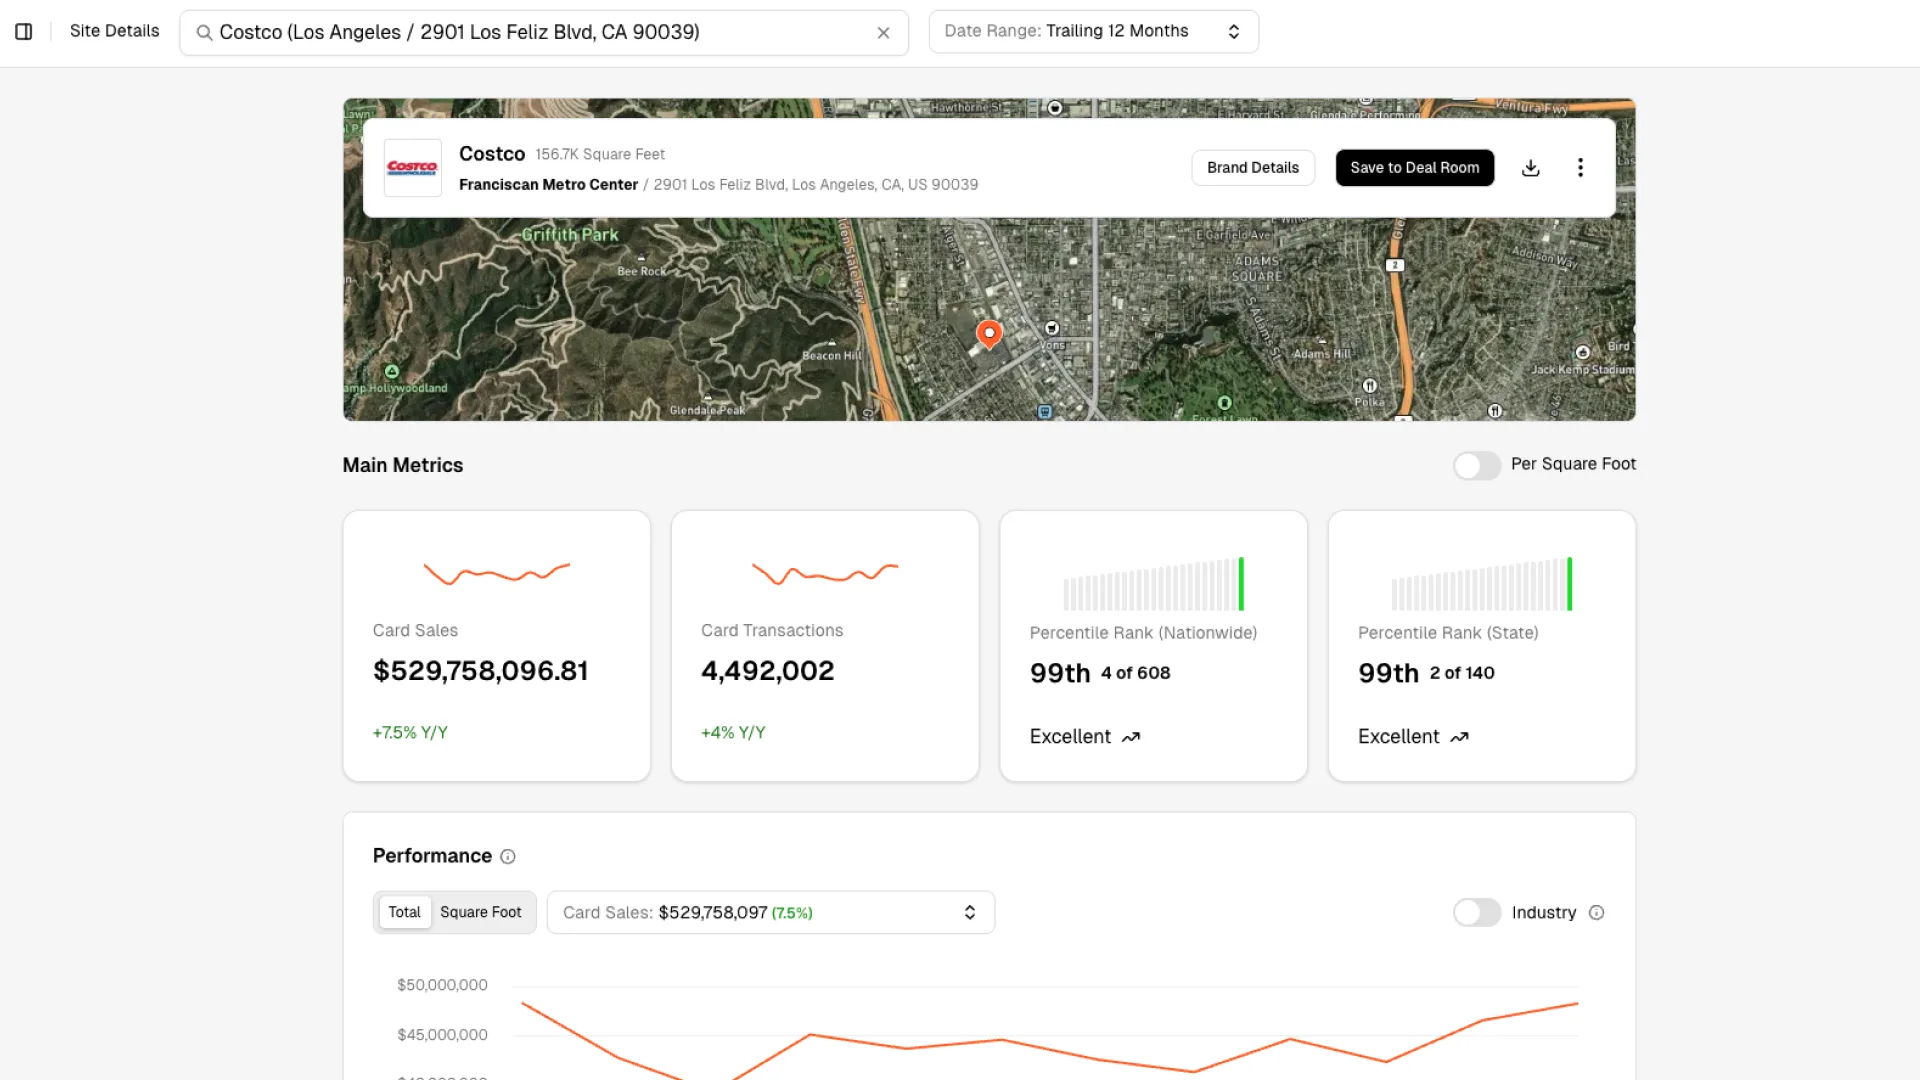Open the three-dot overflow menu
1920x1080 pixels.
(x=1580, y=167)
